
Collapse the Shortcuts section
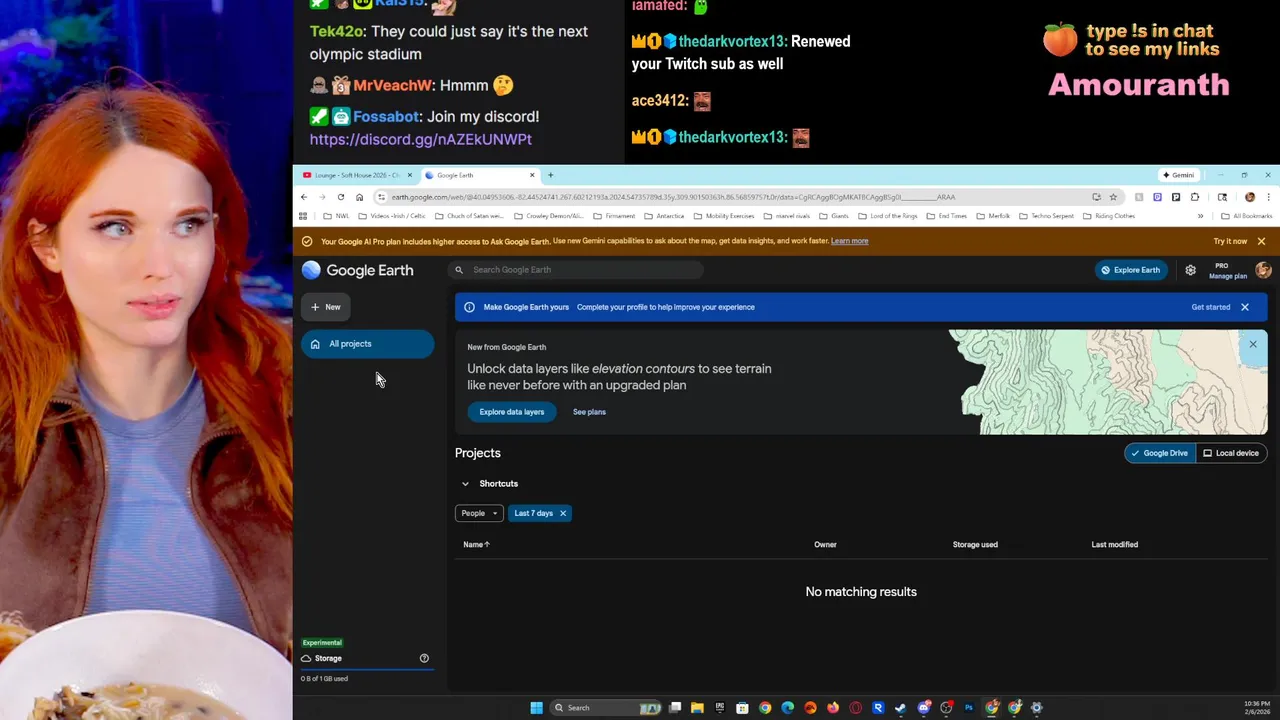[x=465, y=484]
